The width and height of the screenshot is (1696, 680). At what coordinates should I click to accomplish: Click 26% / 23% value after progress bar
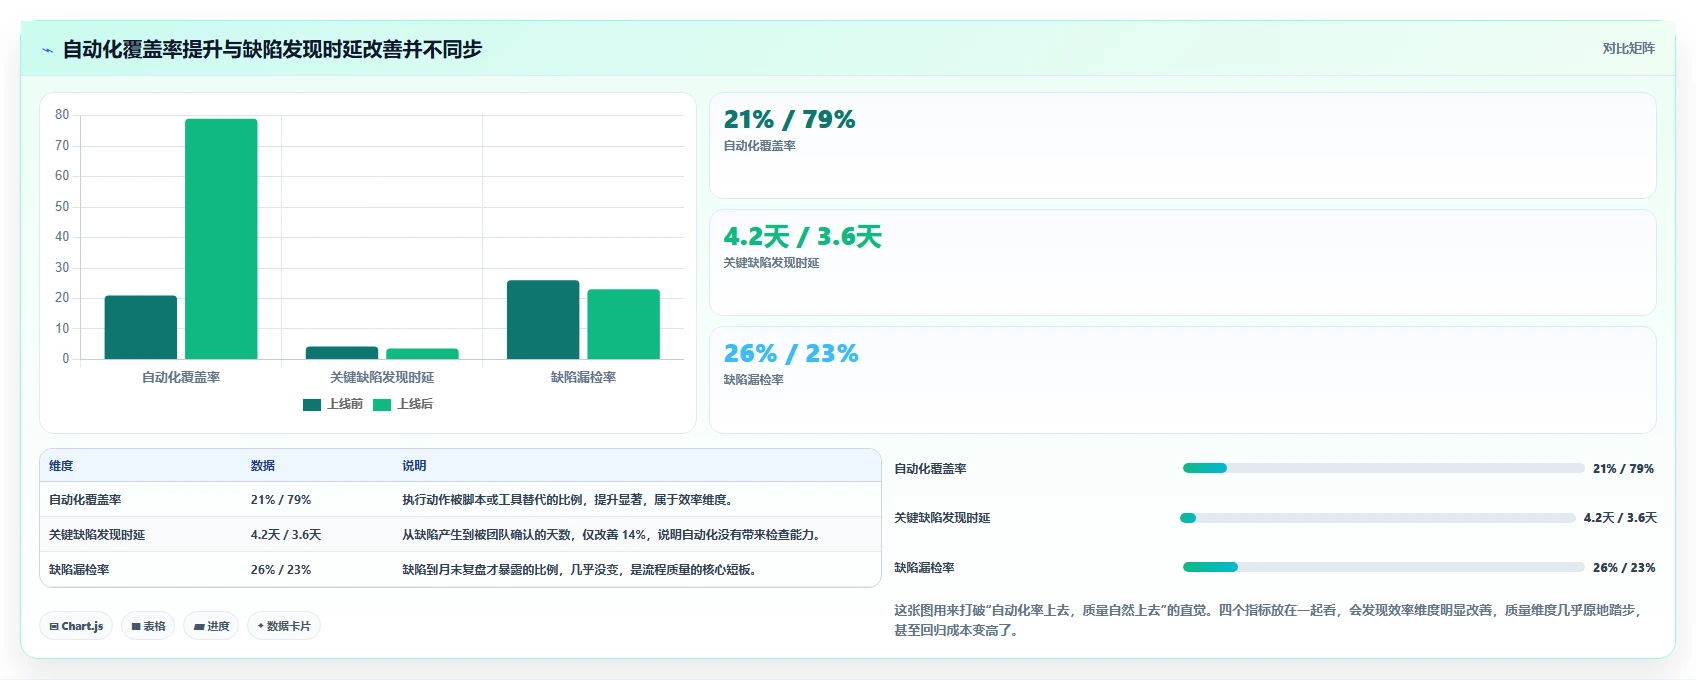click(1624, 568)
